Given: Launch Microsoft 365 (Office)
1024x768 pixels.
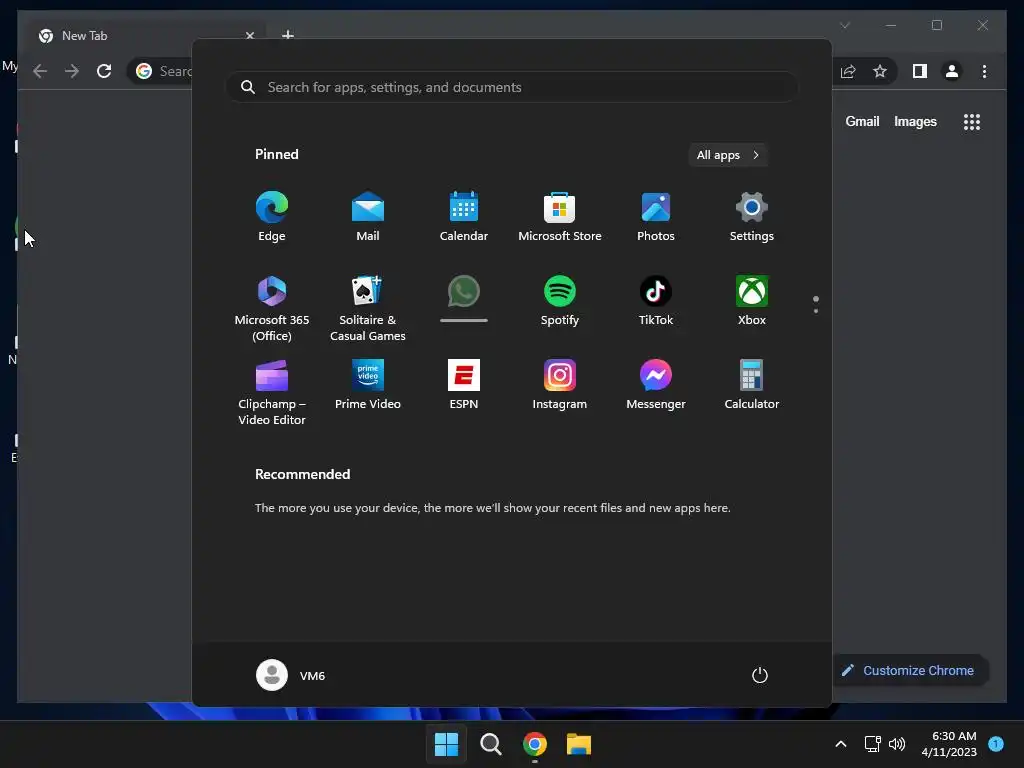Looking at the screenshot, I should coord(272,308).
